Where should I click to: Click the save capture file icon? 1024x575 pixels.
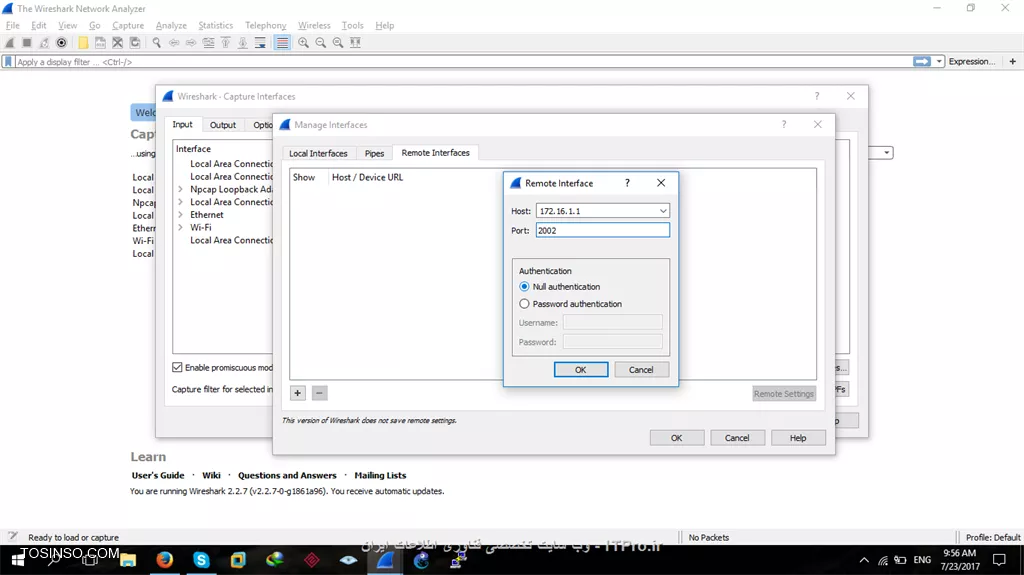(100, 42)
